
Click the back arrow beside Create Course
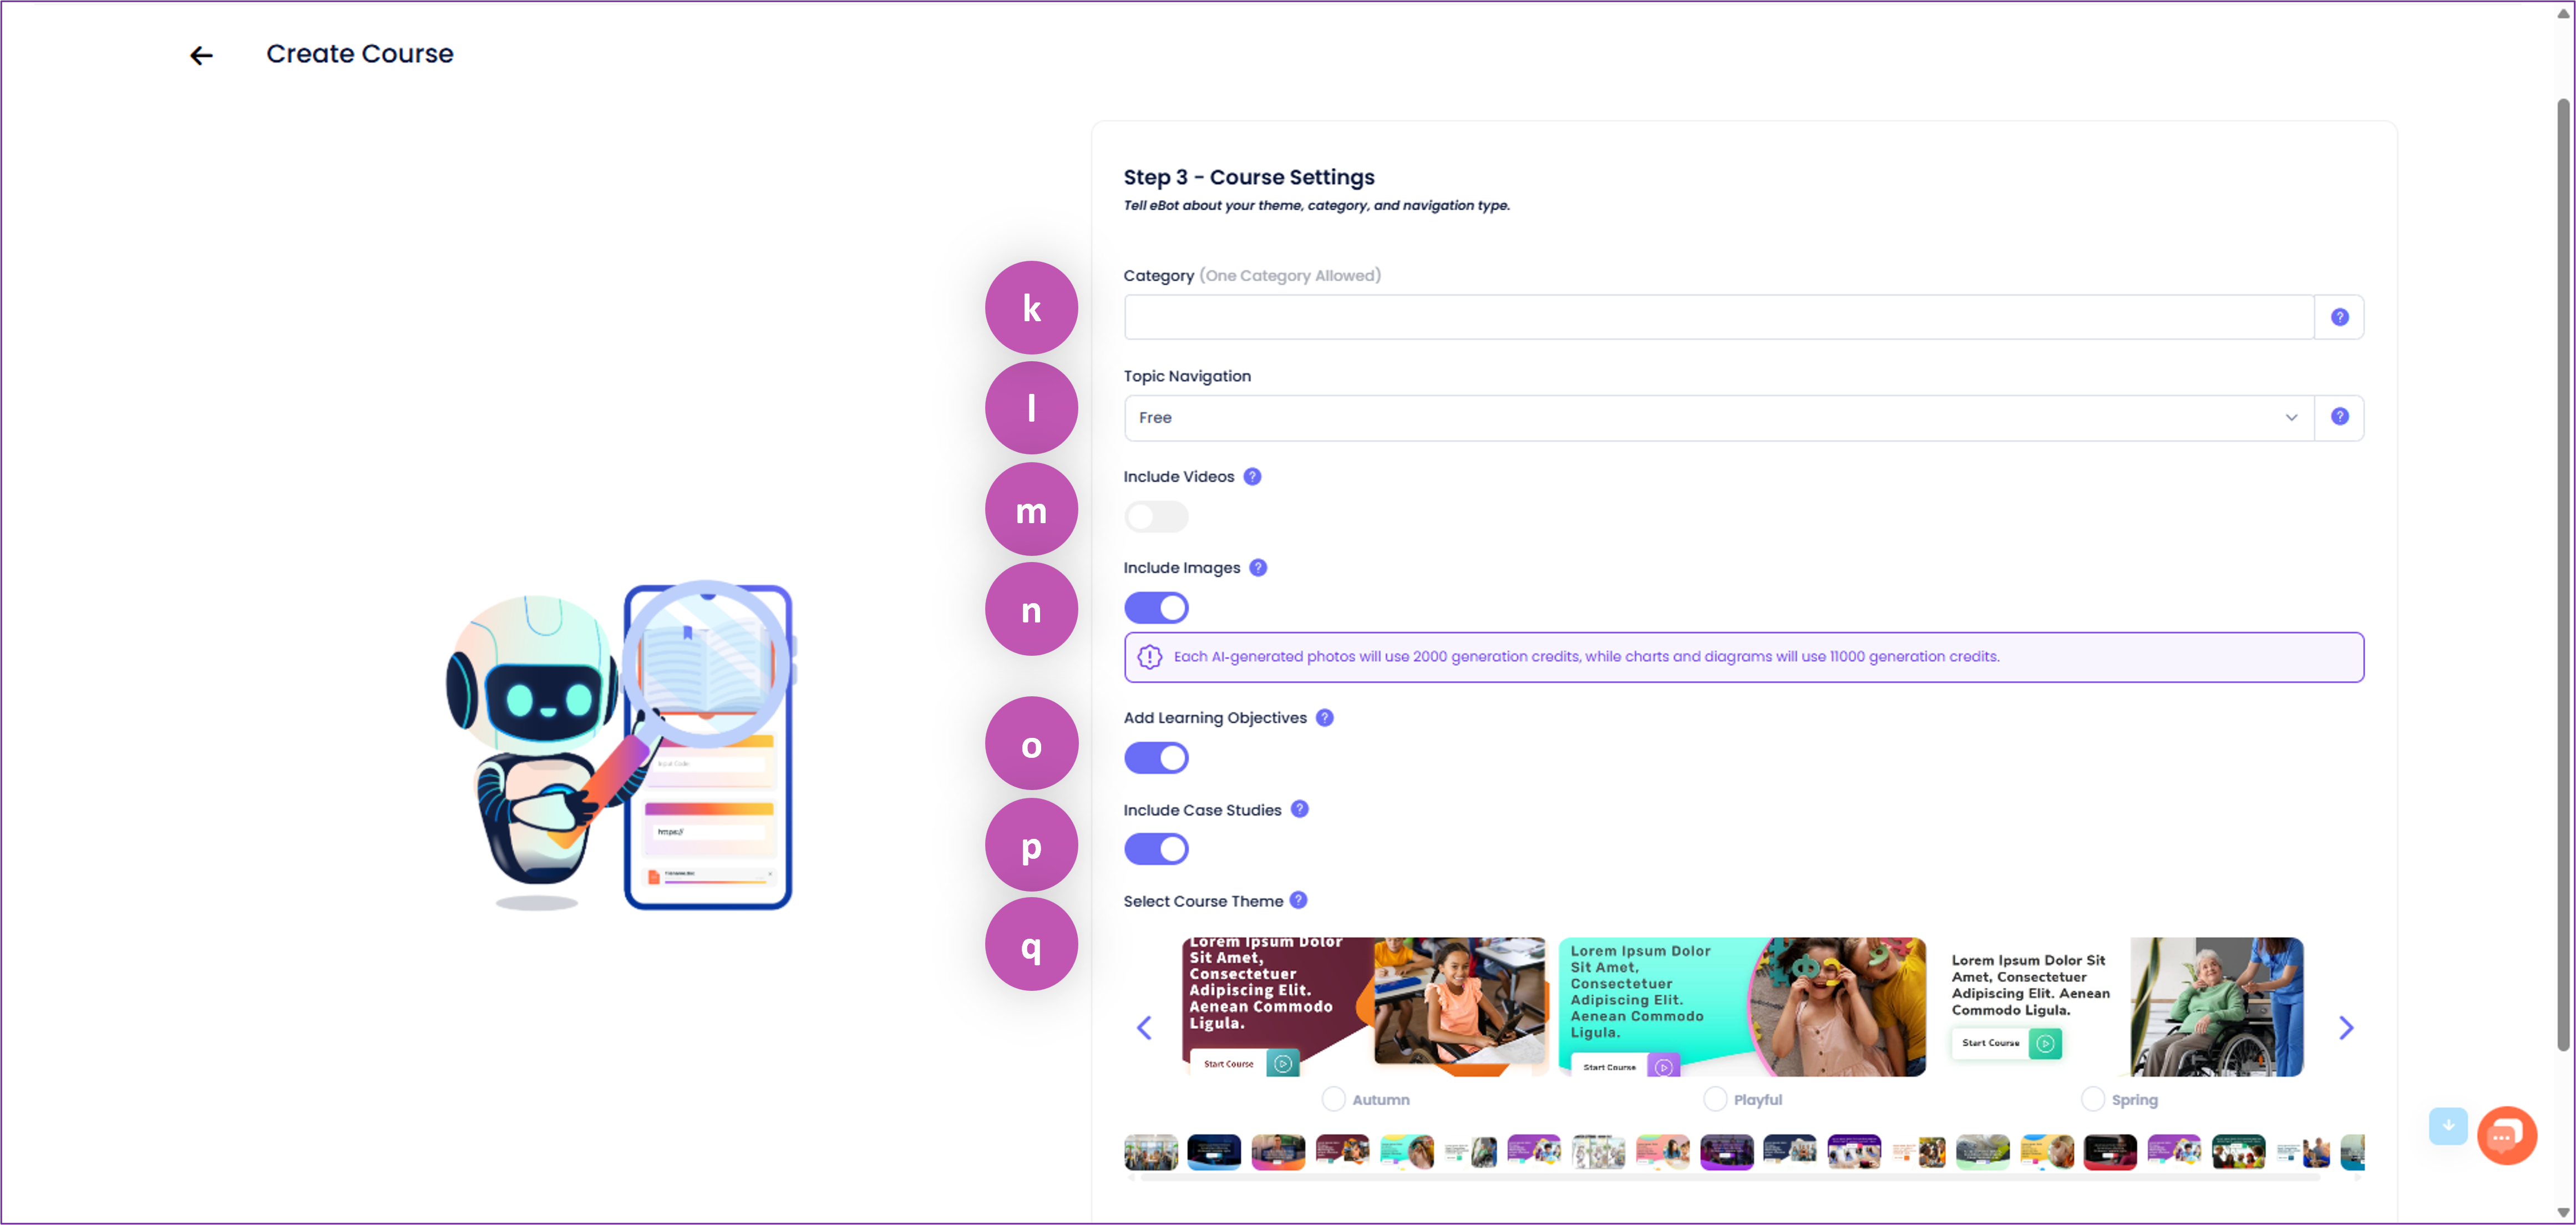201,56
